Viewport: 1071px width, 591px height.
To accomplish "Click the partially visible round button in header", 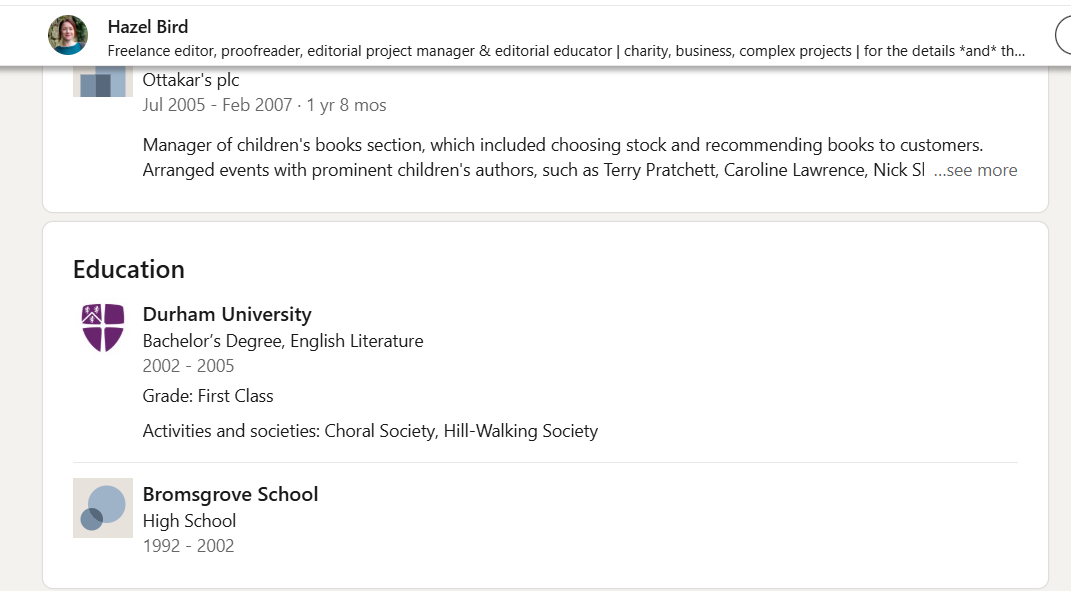I will pyautogui.click(x=1063, y=36).
